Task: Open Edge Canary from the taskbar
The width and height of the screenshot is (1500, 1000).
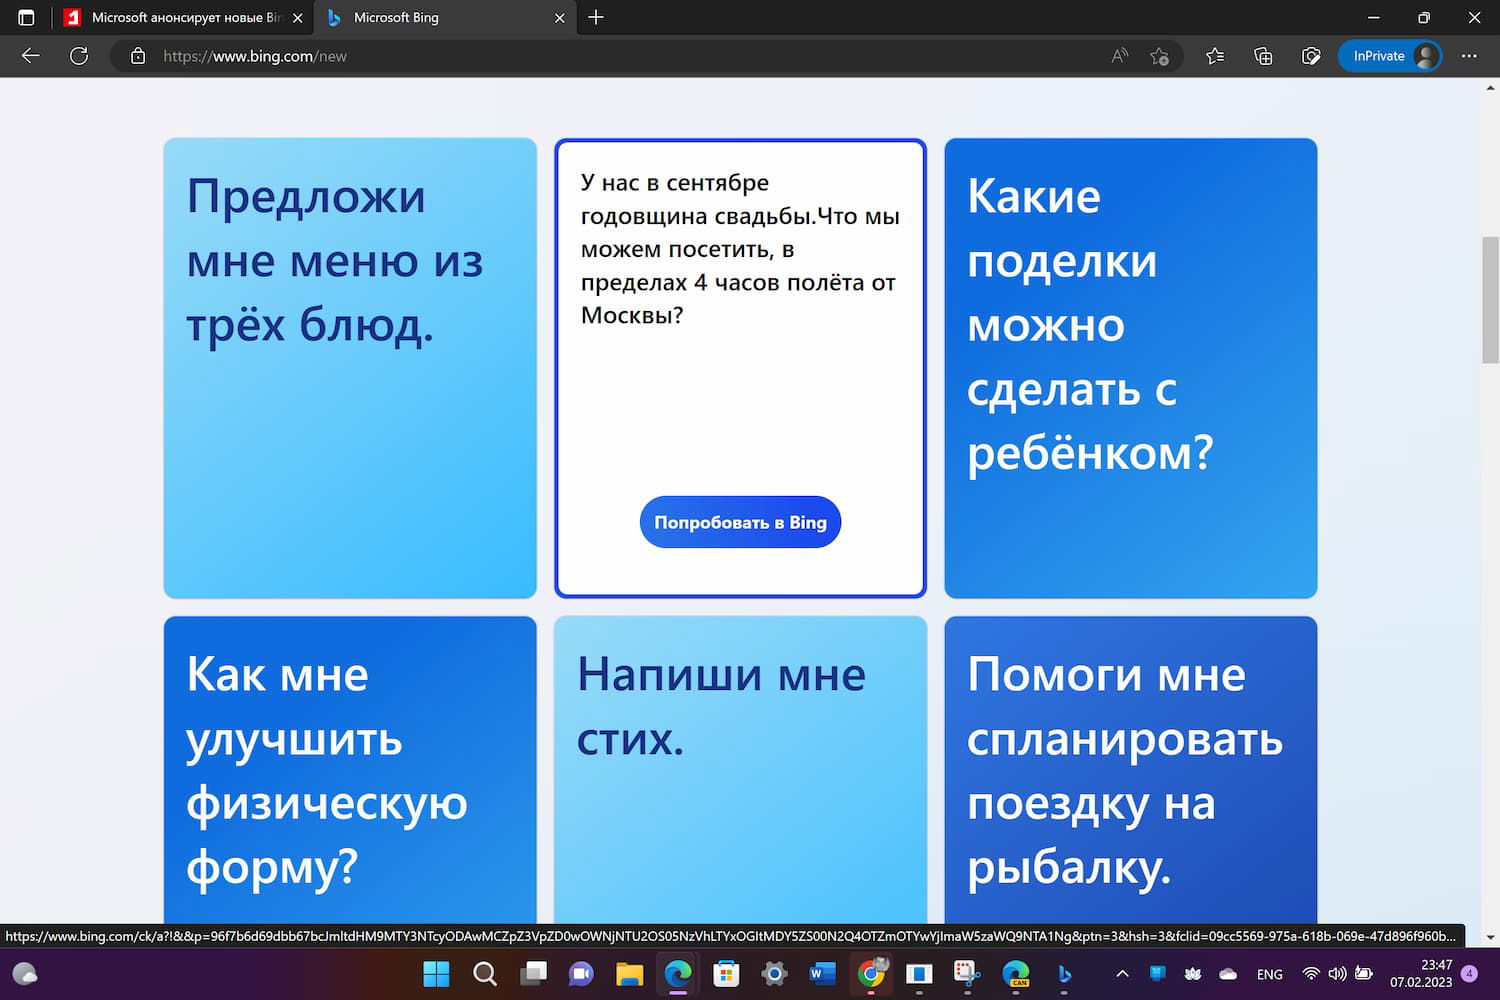Action: [x=1016, y=974]
